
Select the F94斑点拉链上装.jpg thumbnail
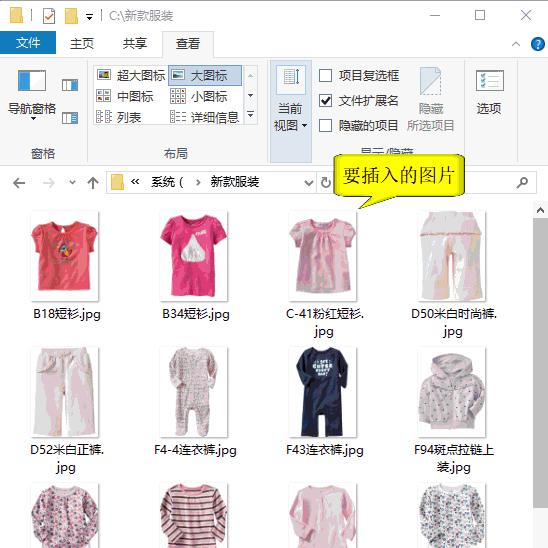(452, 392)
